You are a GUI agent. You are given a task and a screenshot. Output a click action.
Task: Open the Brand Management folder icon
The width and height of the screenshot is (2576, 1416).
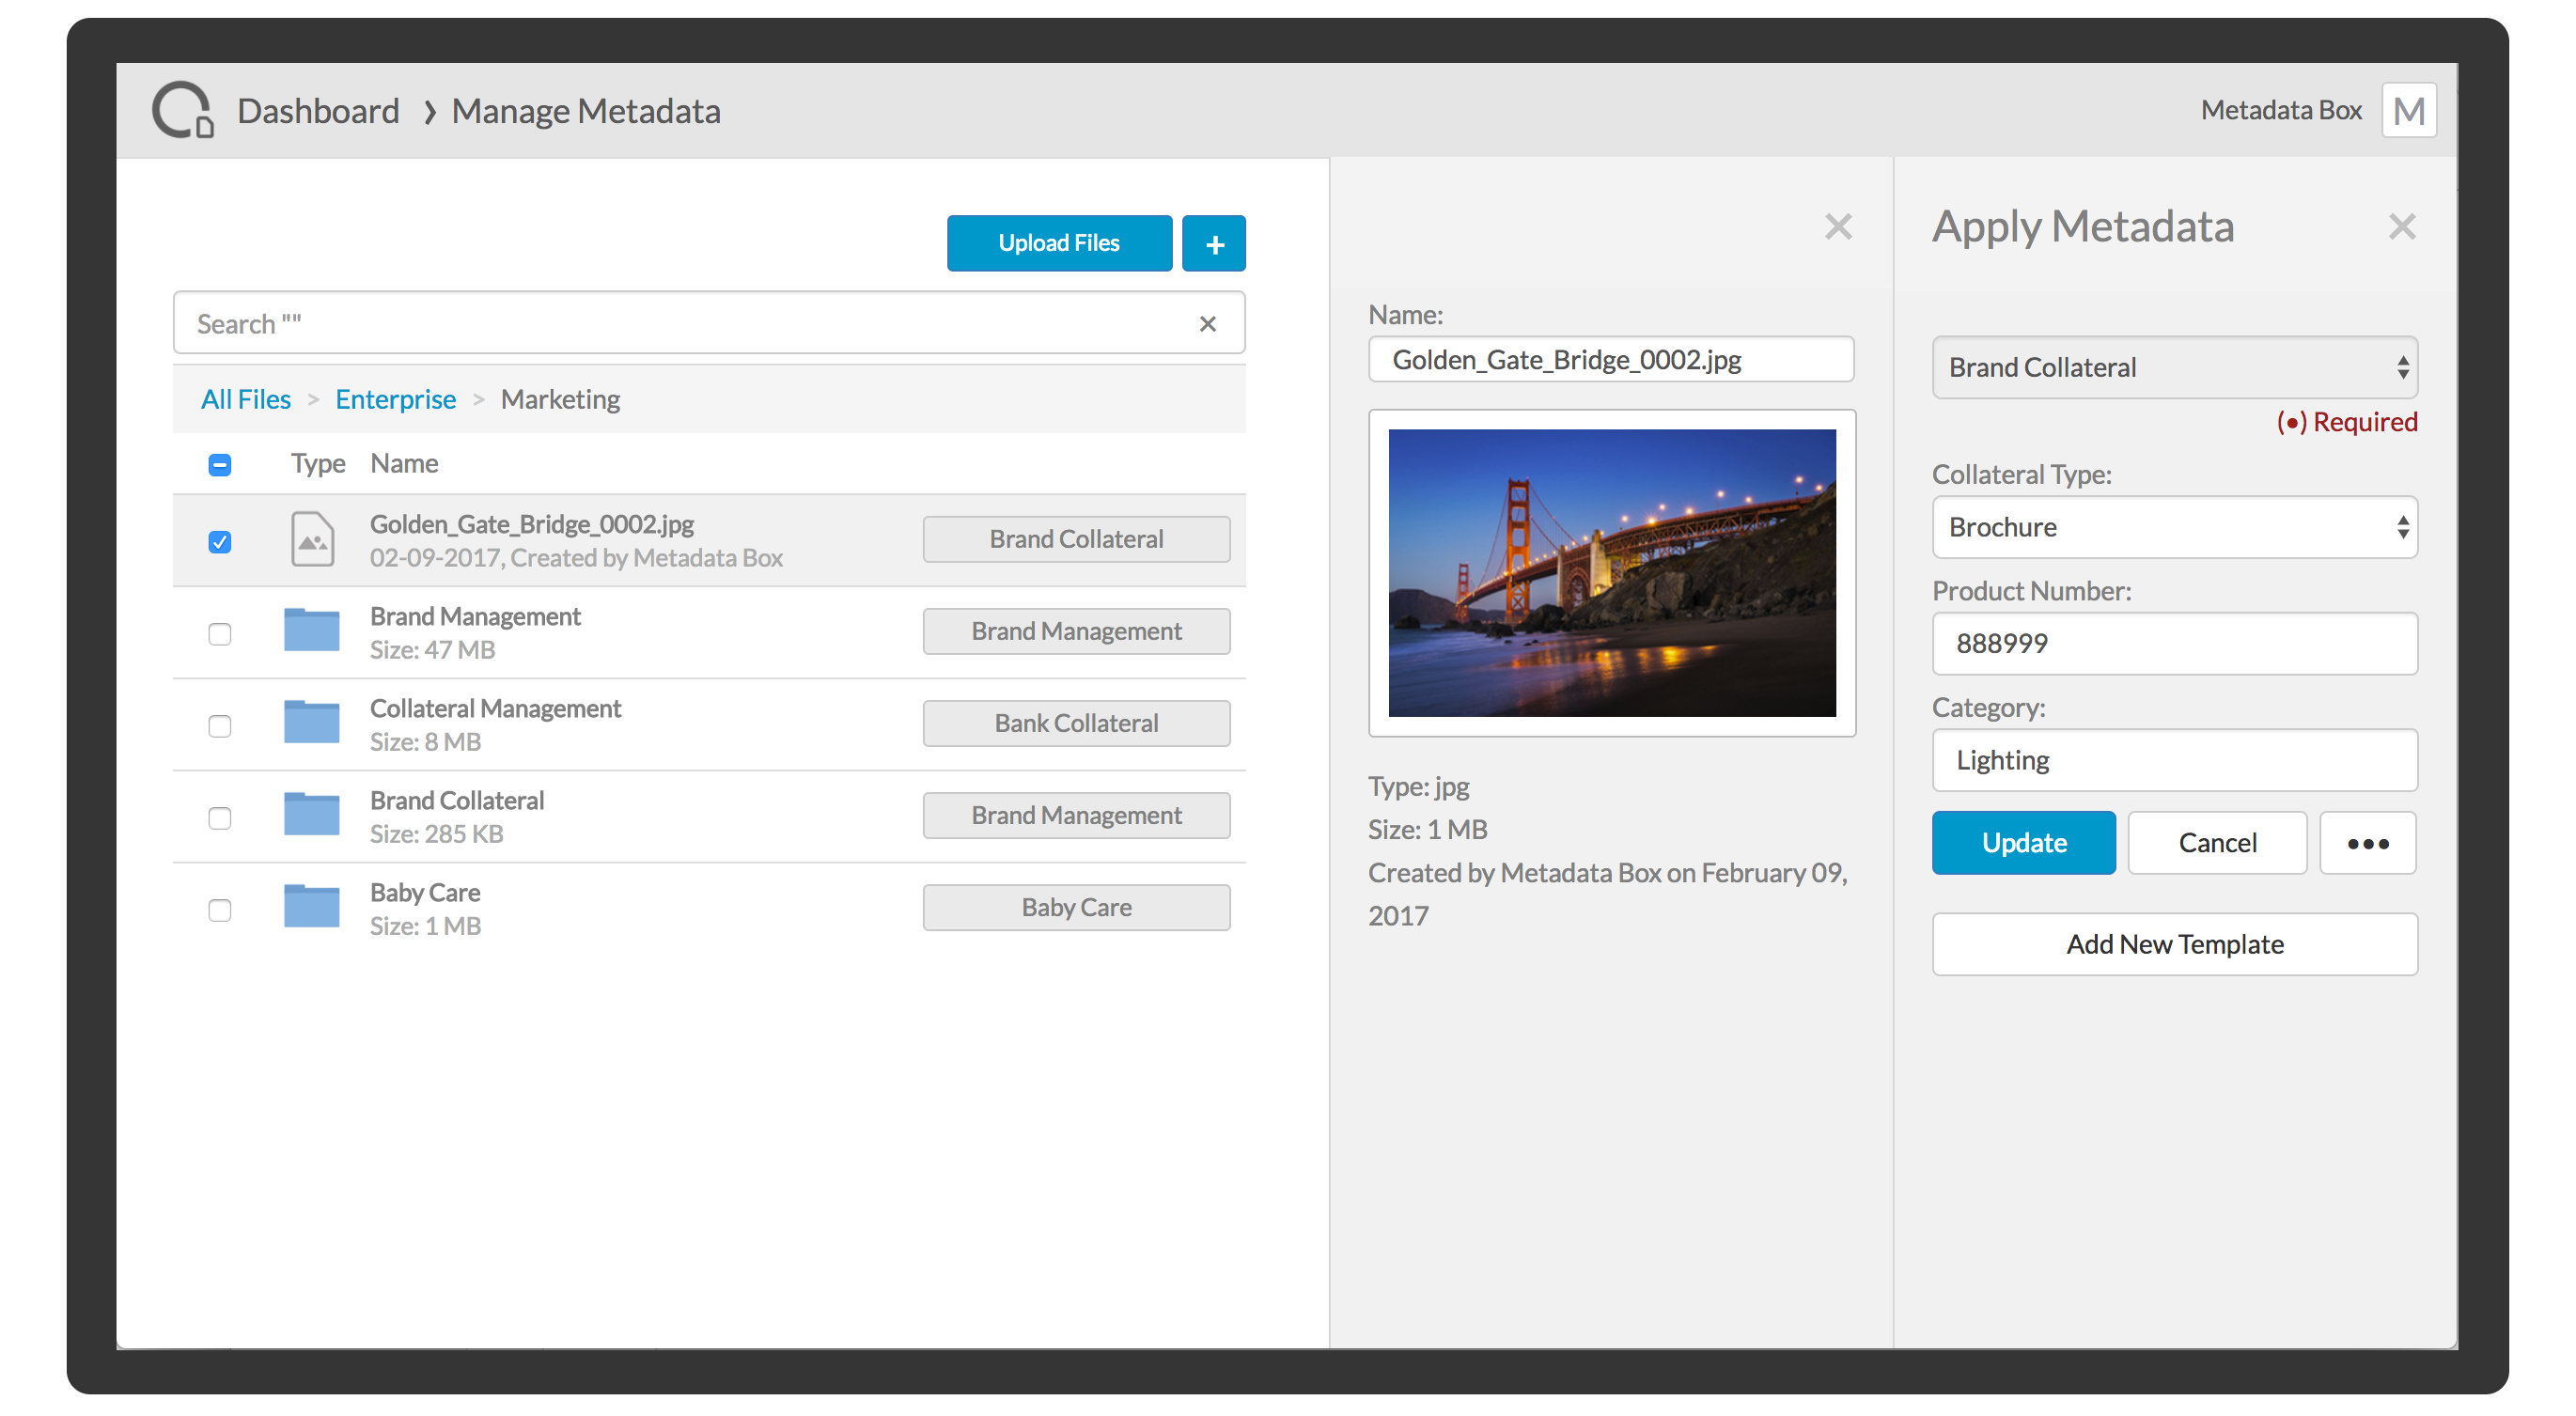pyautogui.click(x=312, y=630)
